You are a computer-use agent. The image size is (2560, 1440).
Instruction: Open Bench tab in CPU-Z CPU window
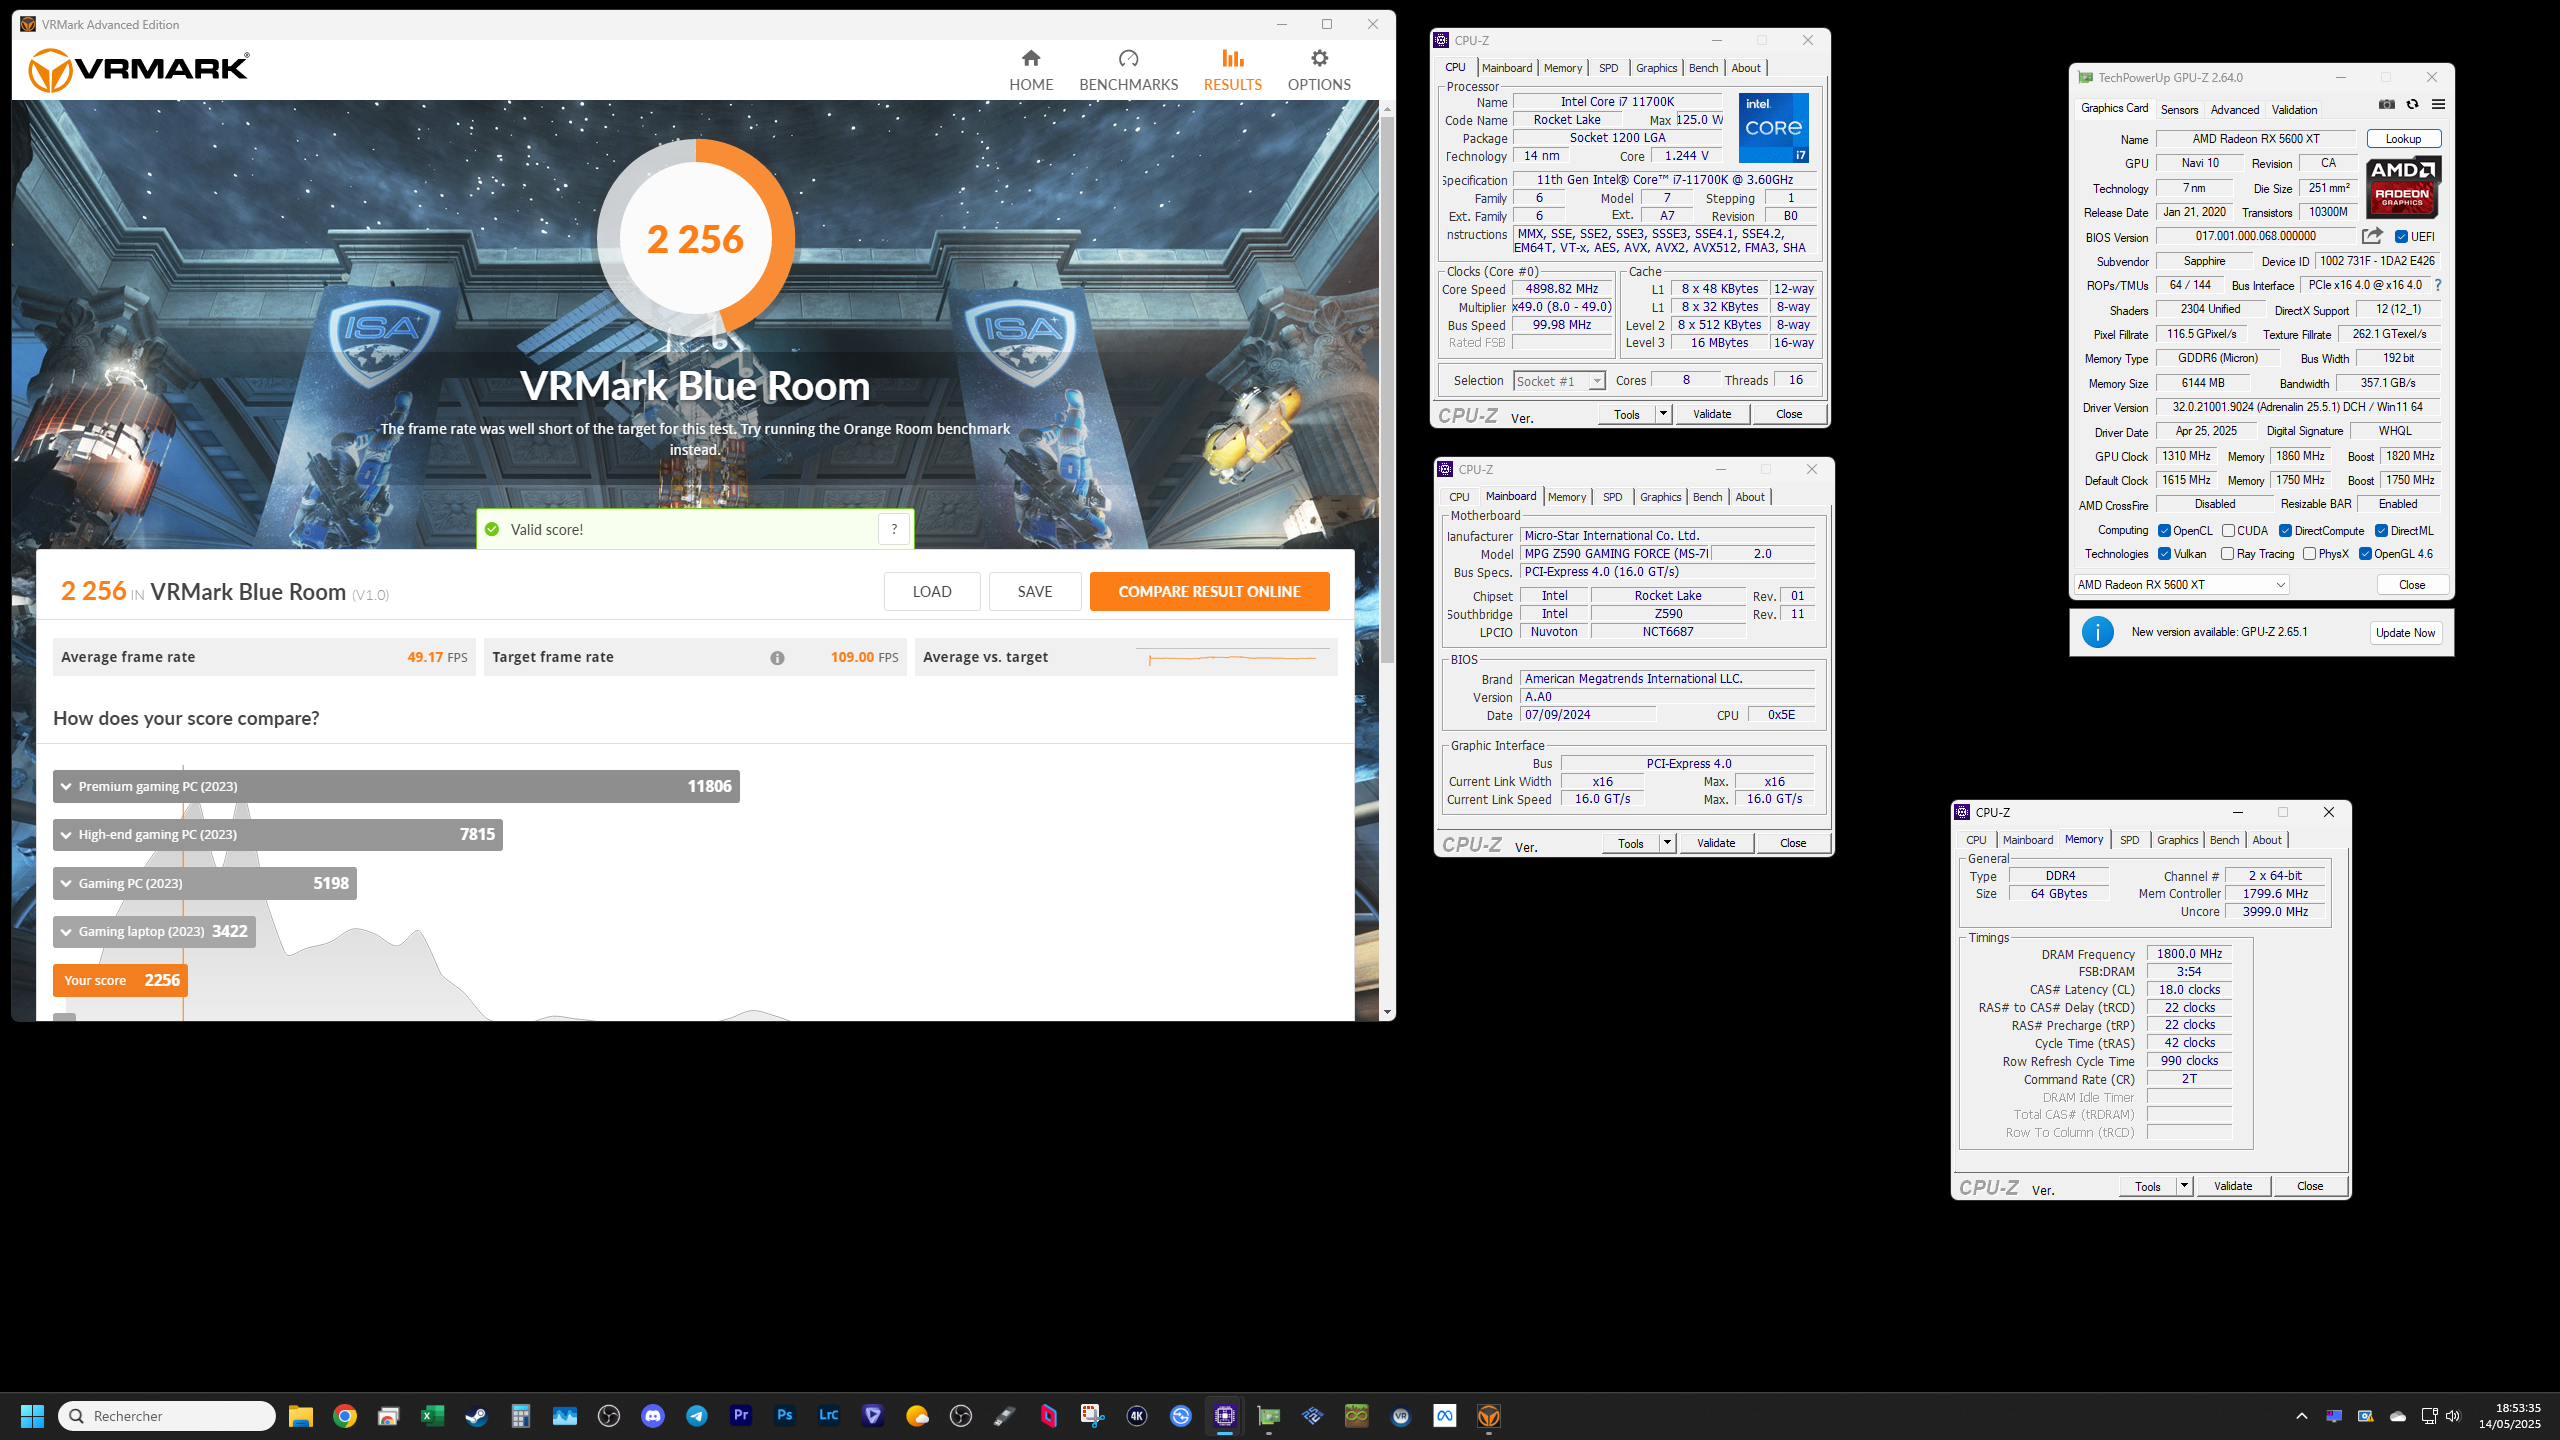pos(1703,68)
